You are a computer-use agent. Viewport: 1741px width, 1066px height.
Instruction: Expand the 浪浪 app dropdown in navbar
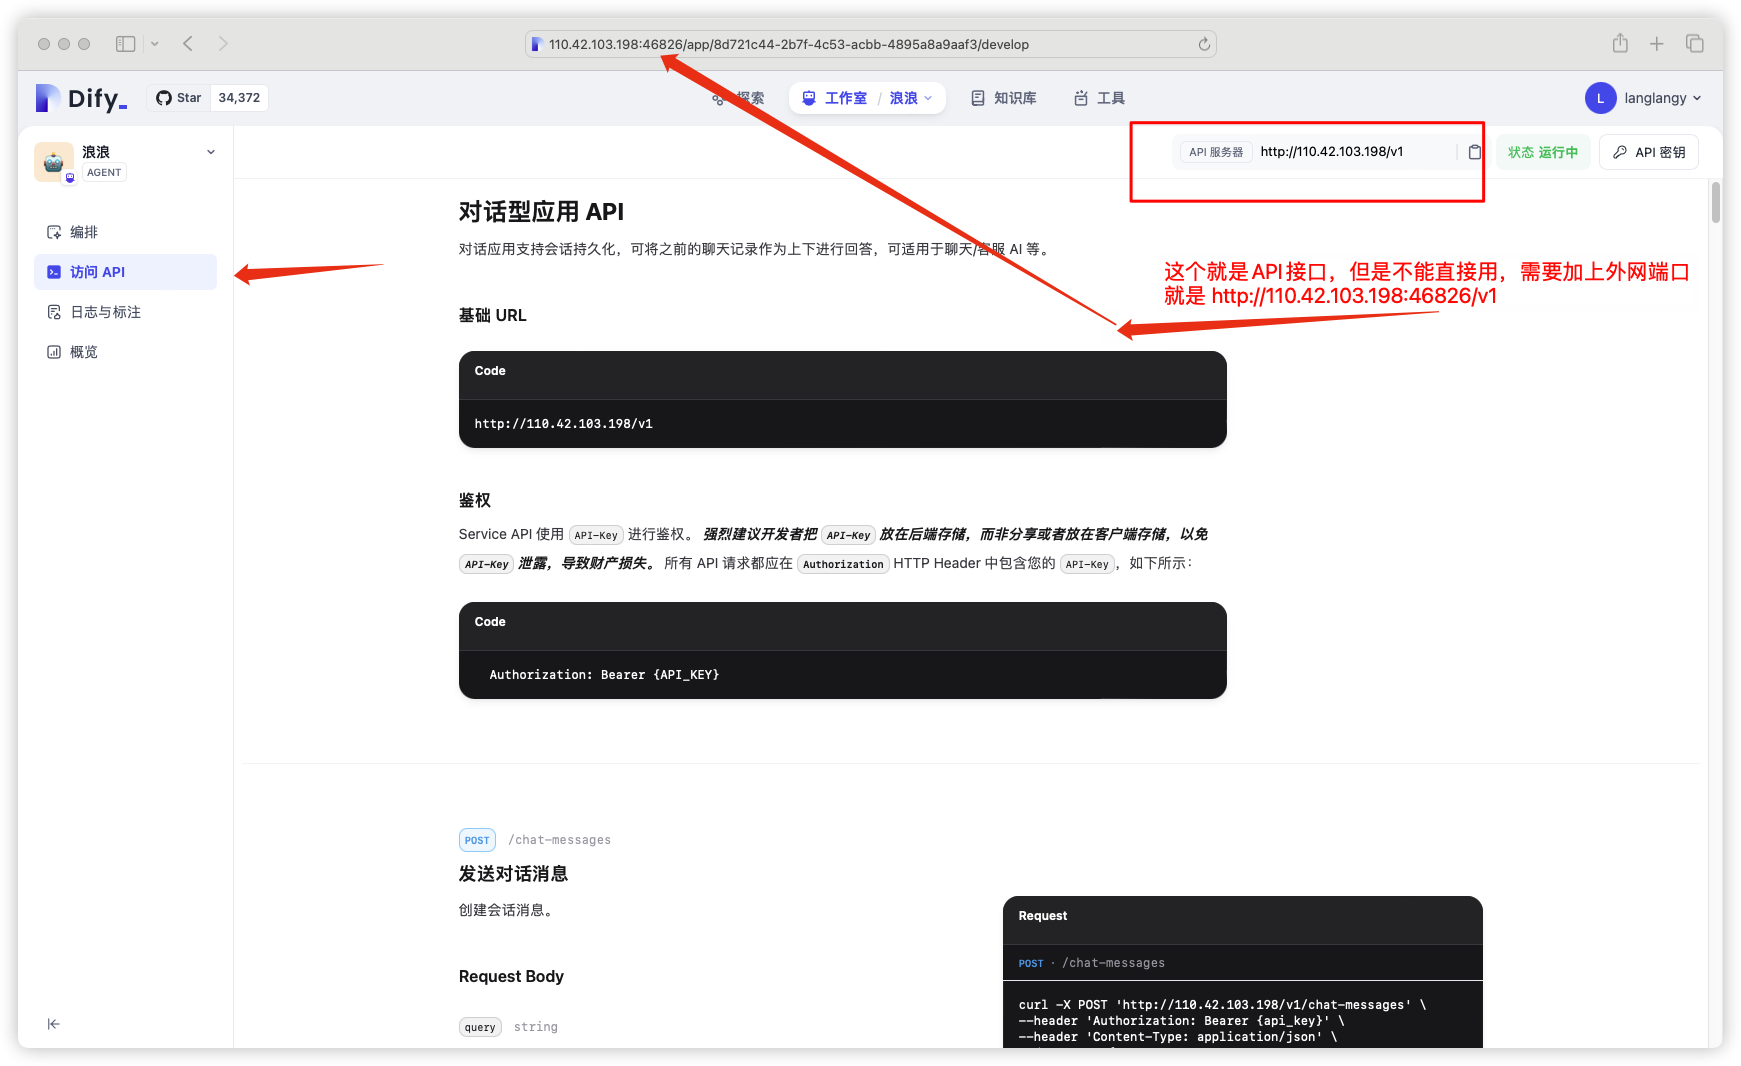pos(911,98)
